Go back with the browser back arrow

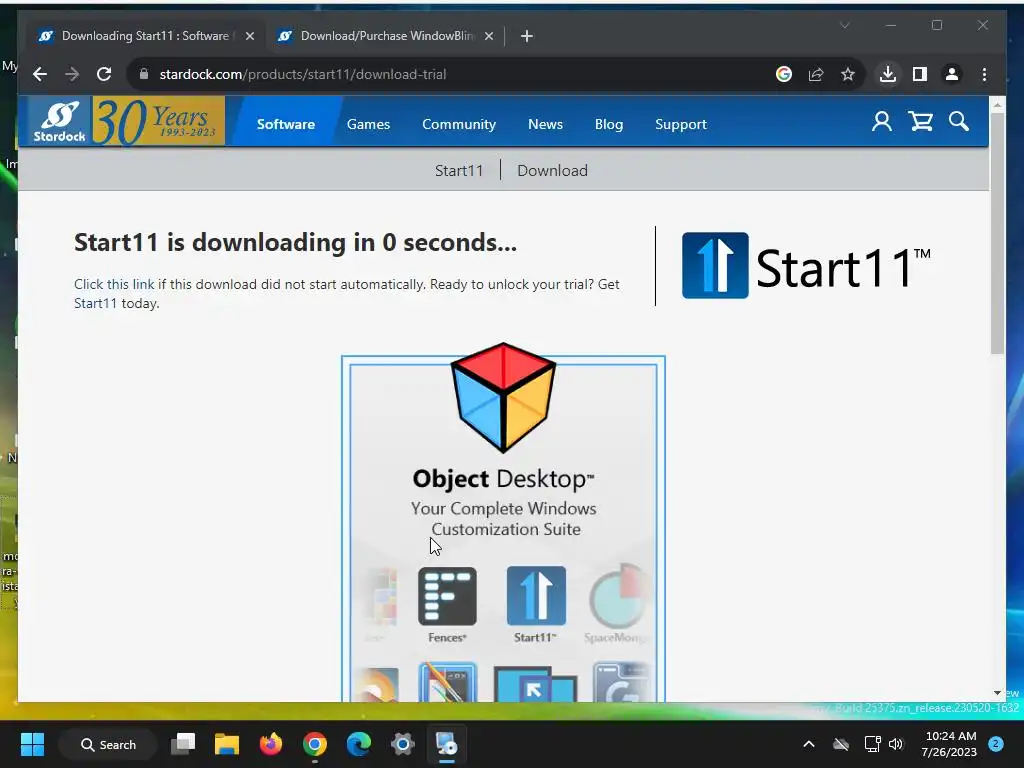pyautogui.click(x=40, y=74)
